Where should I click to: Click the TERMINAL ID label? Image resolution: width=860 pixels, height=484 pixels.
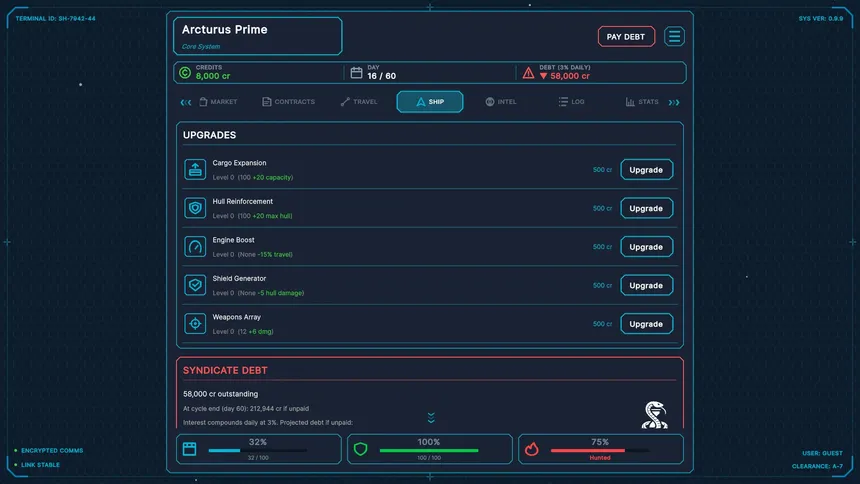[55, 19]
